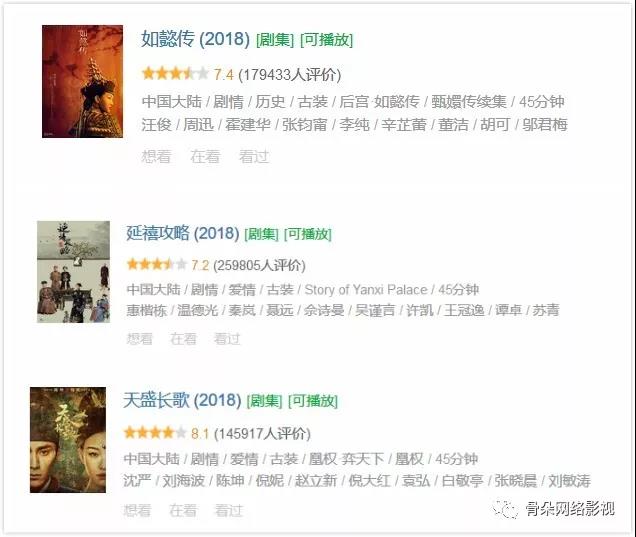Open the 延禧攻略 (2018) title link
636x537 pixels.
pyautogui.click(x=183, y=233)
